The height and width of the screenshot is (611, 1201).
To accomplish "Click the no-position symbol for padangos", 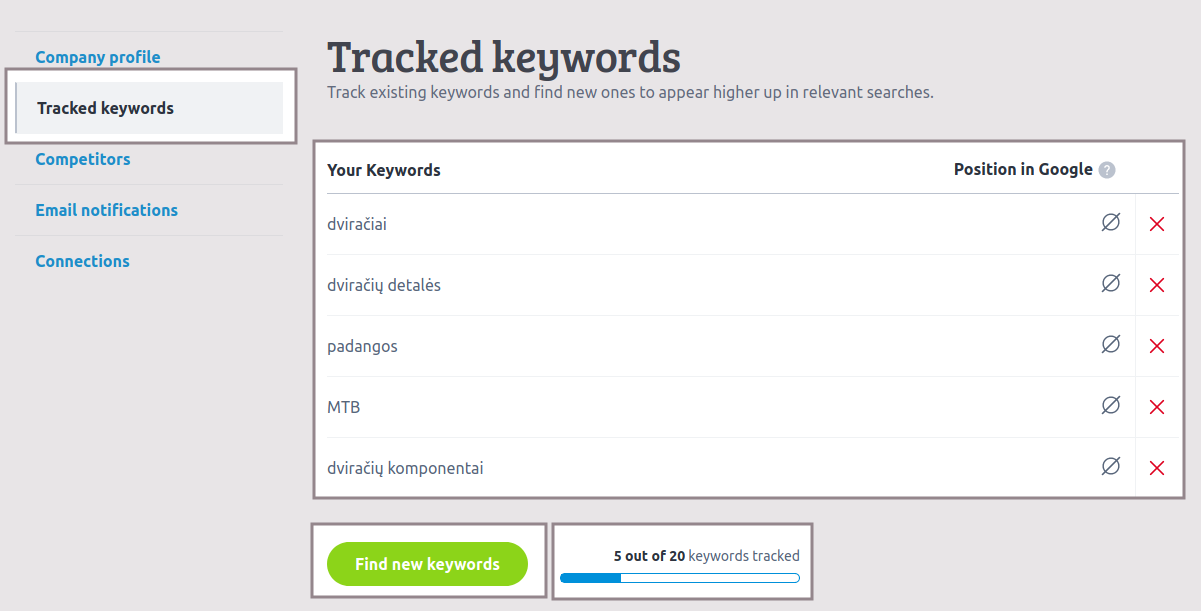I will click(1110, 345).
